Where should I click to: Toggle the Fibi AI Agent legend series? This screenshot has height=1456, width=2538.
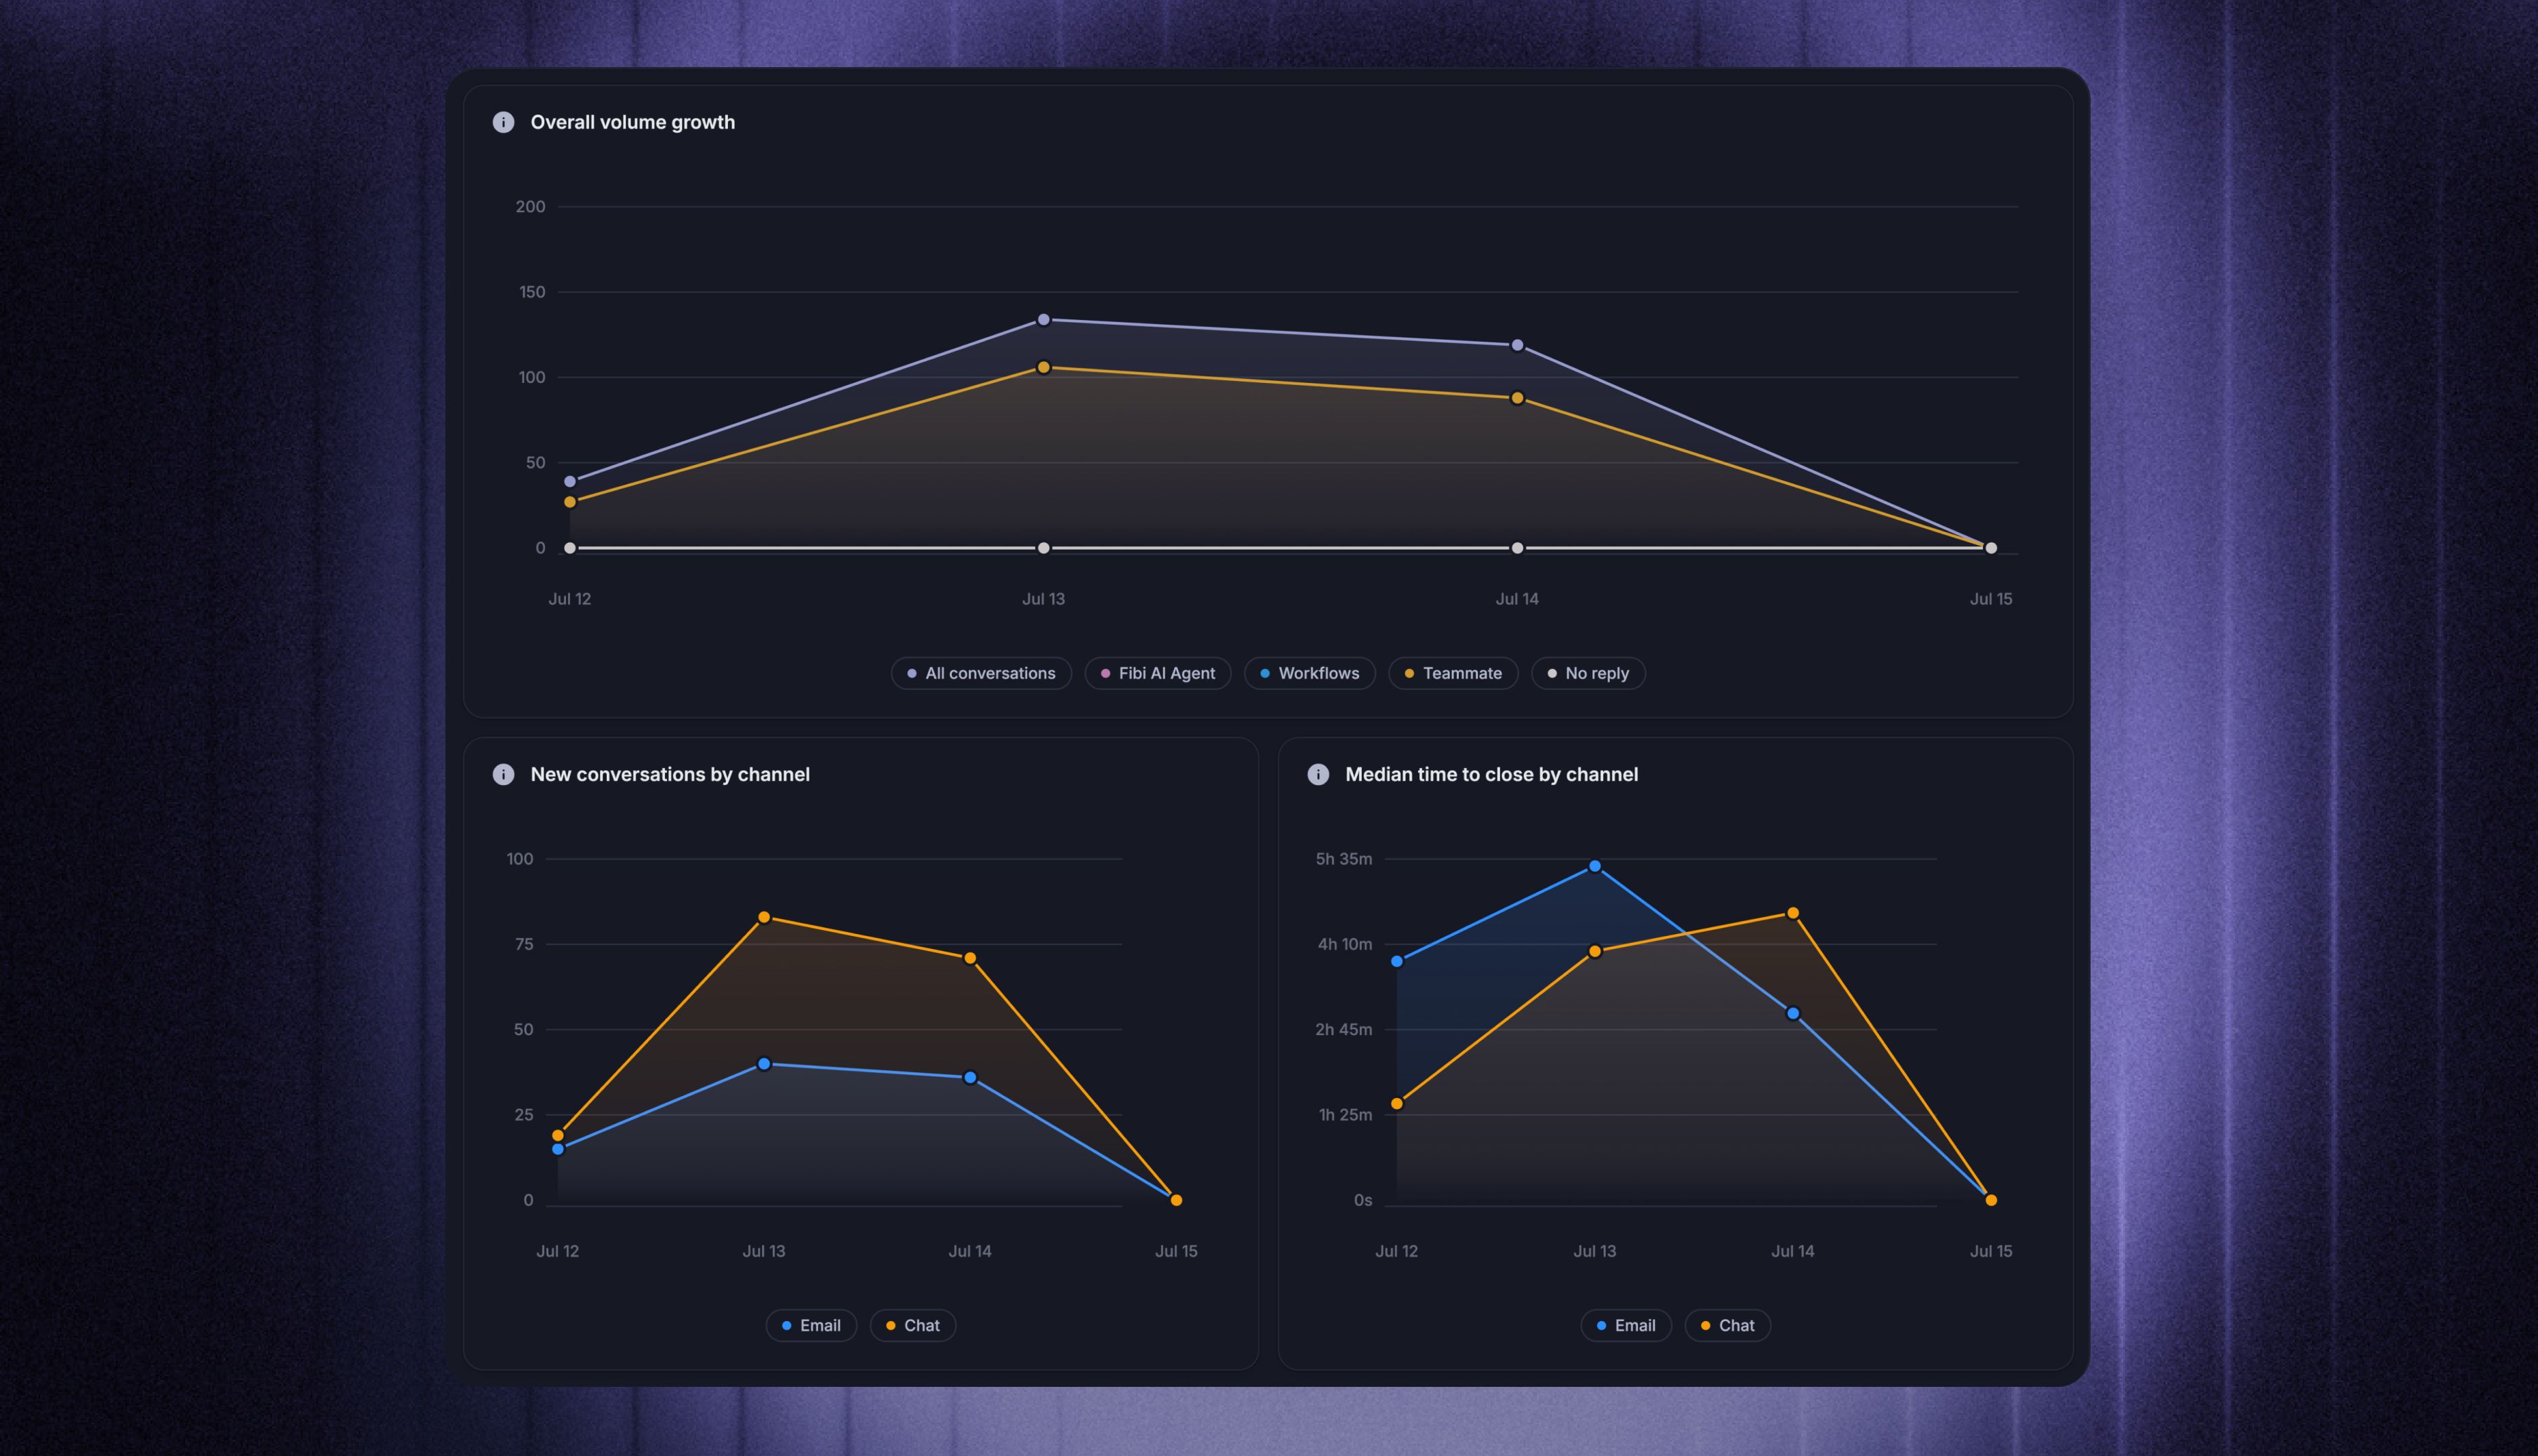[1158, 673]
